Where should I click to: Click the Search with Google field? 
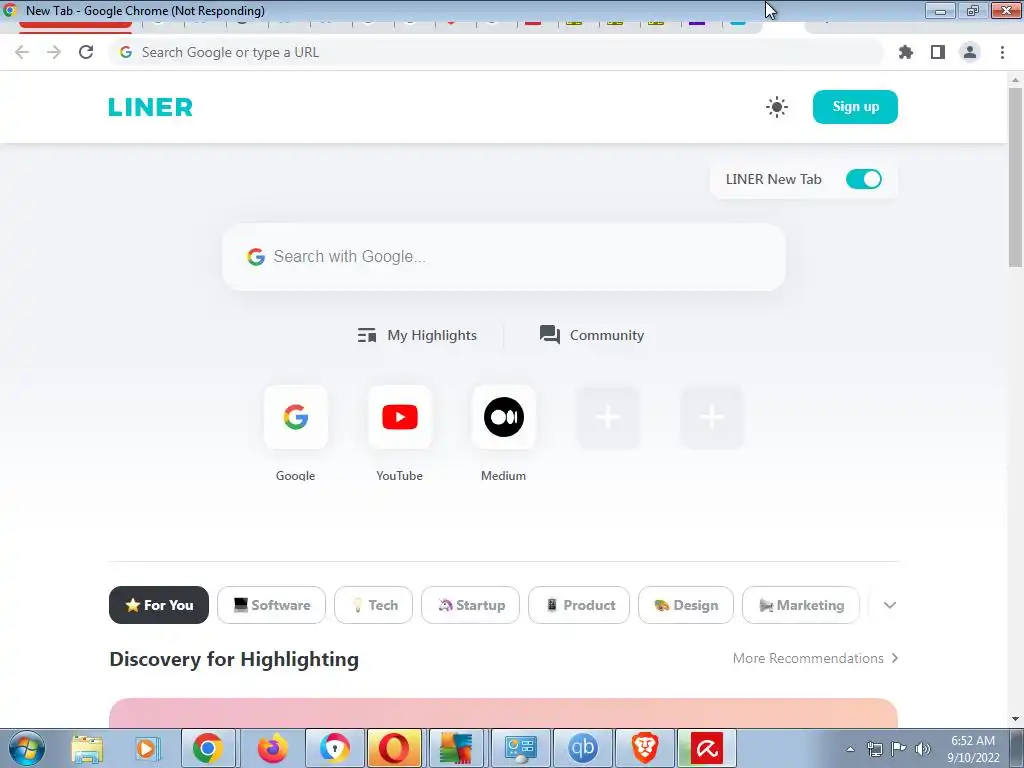pyautogui.click(x=504, y=257)
